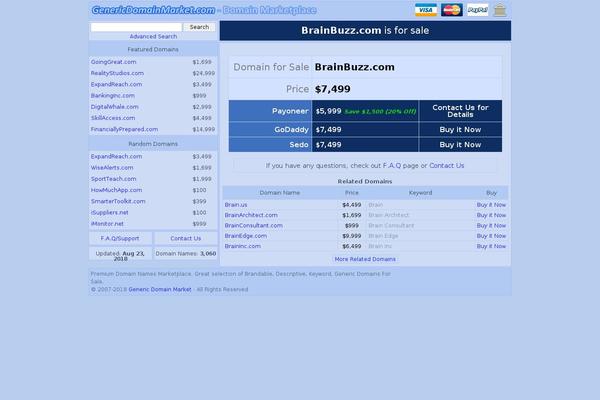Click Buy it Now for BrainEdge.com

tap(491, 236)
